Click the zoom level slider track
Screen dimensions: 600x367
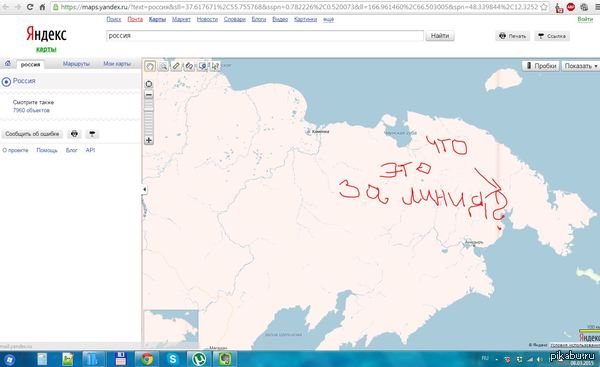point(149,117)
